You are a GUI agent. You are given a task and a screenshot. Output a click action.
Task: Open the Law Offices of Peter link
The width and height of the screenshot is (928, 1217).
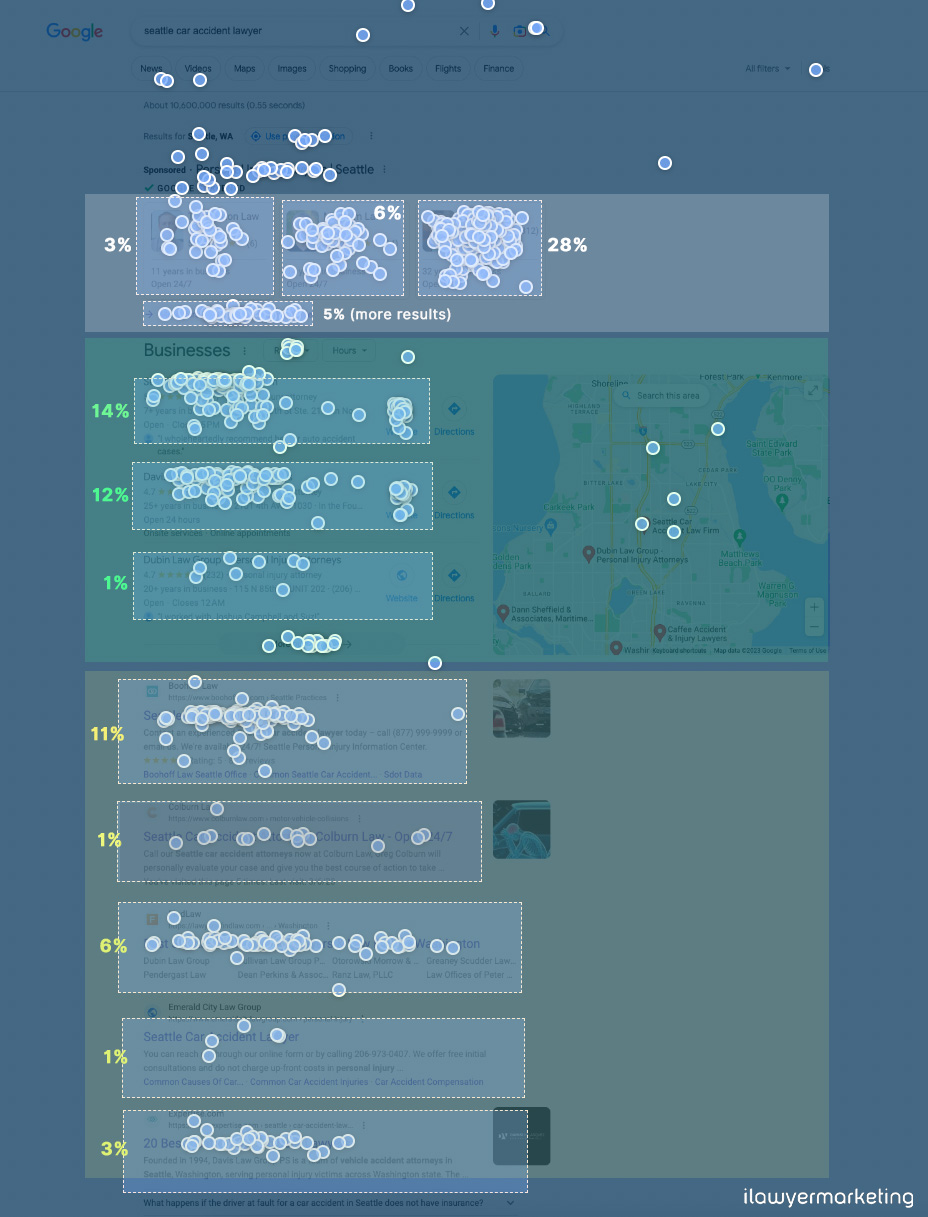470,974
